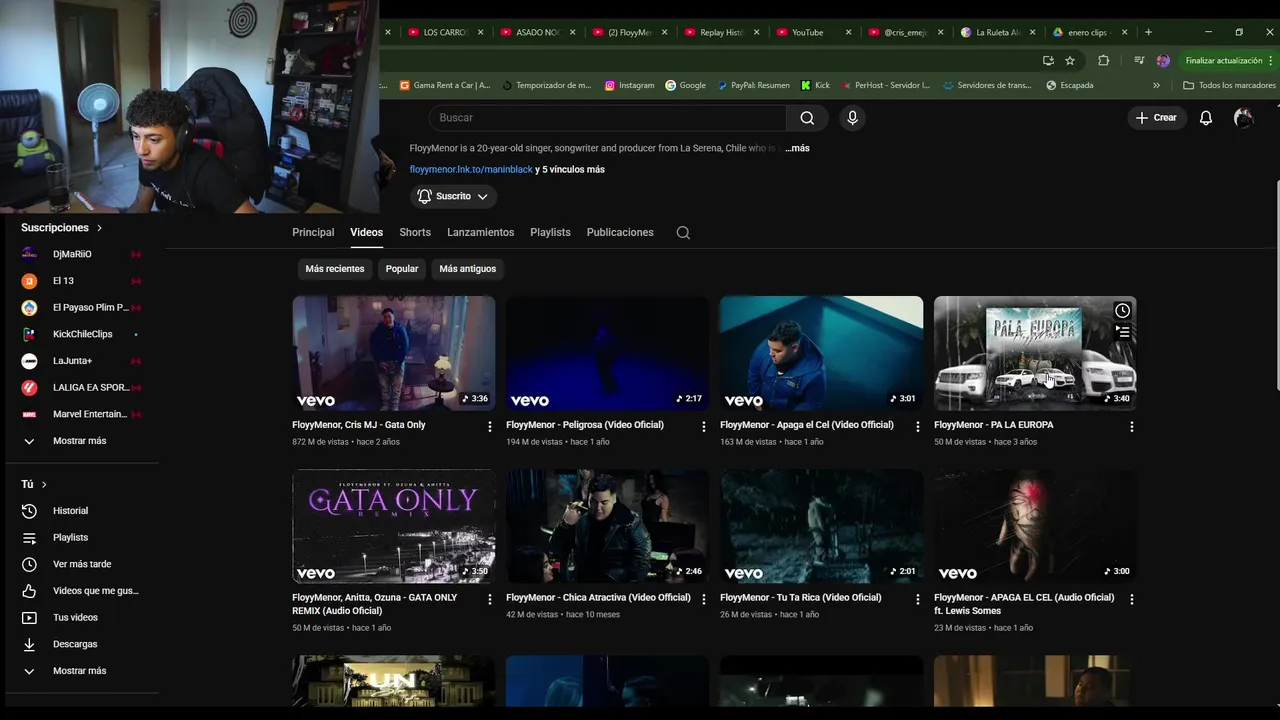This screenshot has width=1280, height=720.
Task: Open the Suscrito dropdown
Action: tap(453, 197)
